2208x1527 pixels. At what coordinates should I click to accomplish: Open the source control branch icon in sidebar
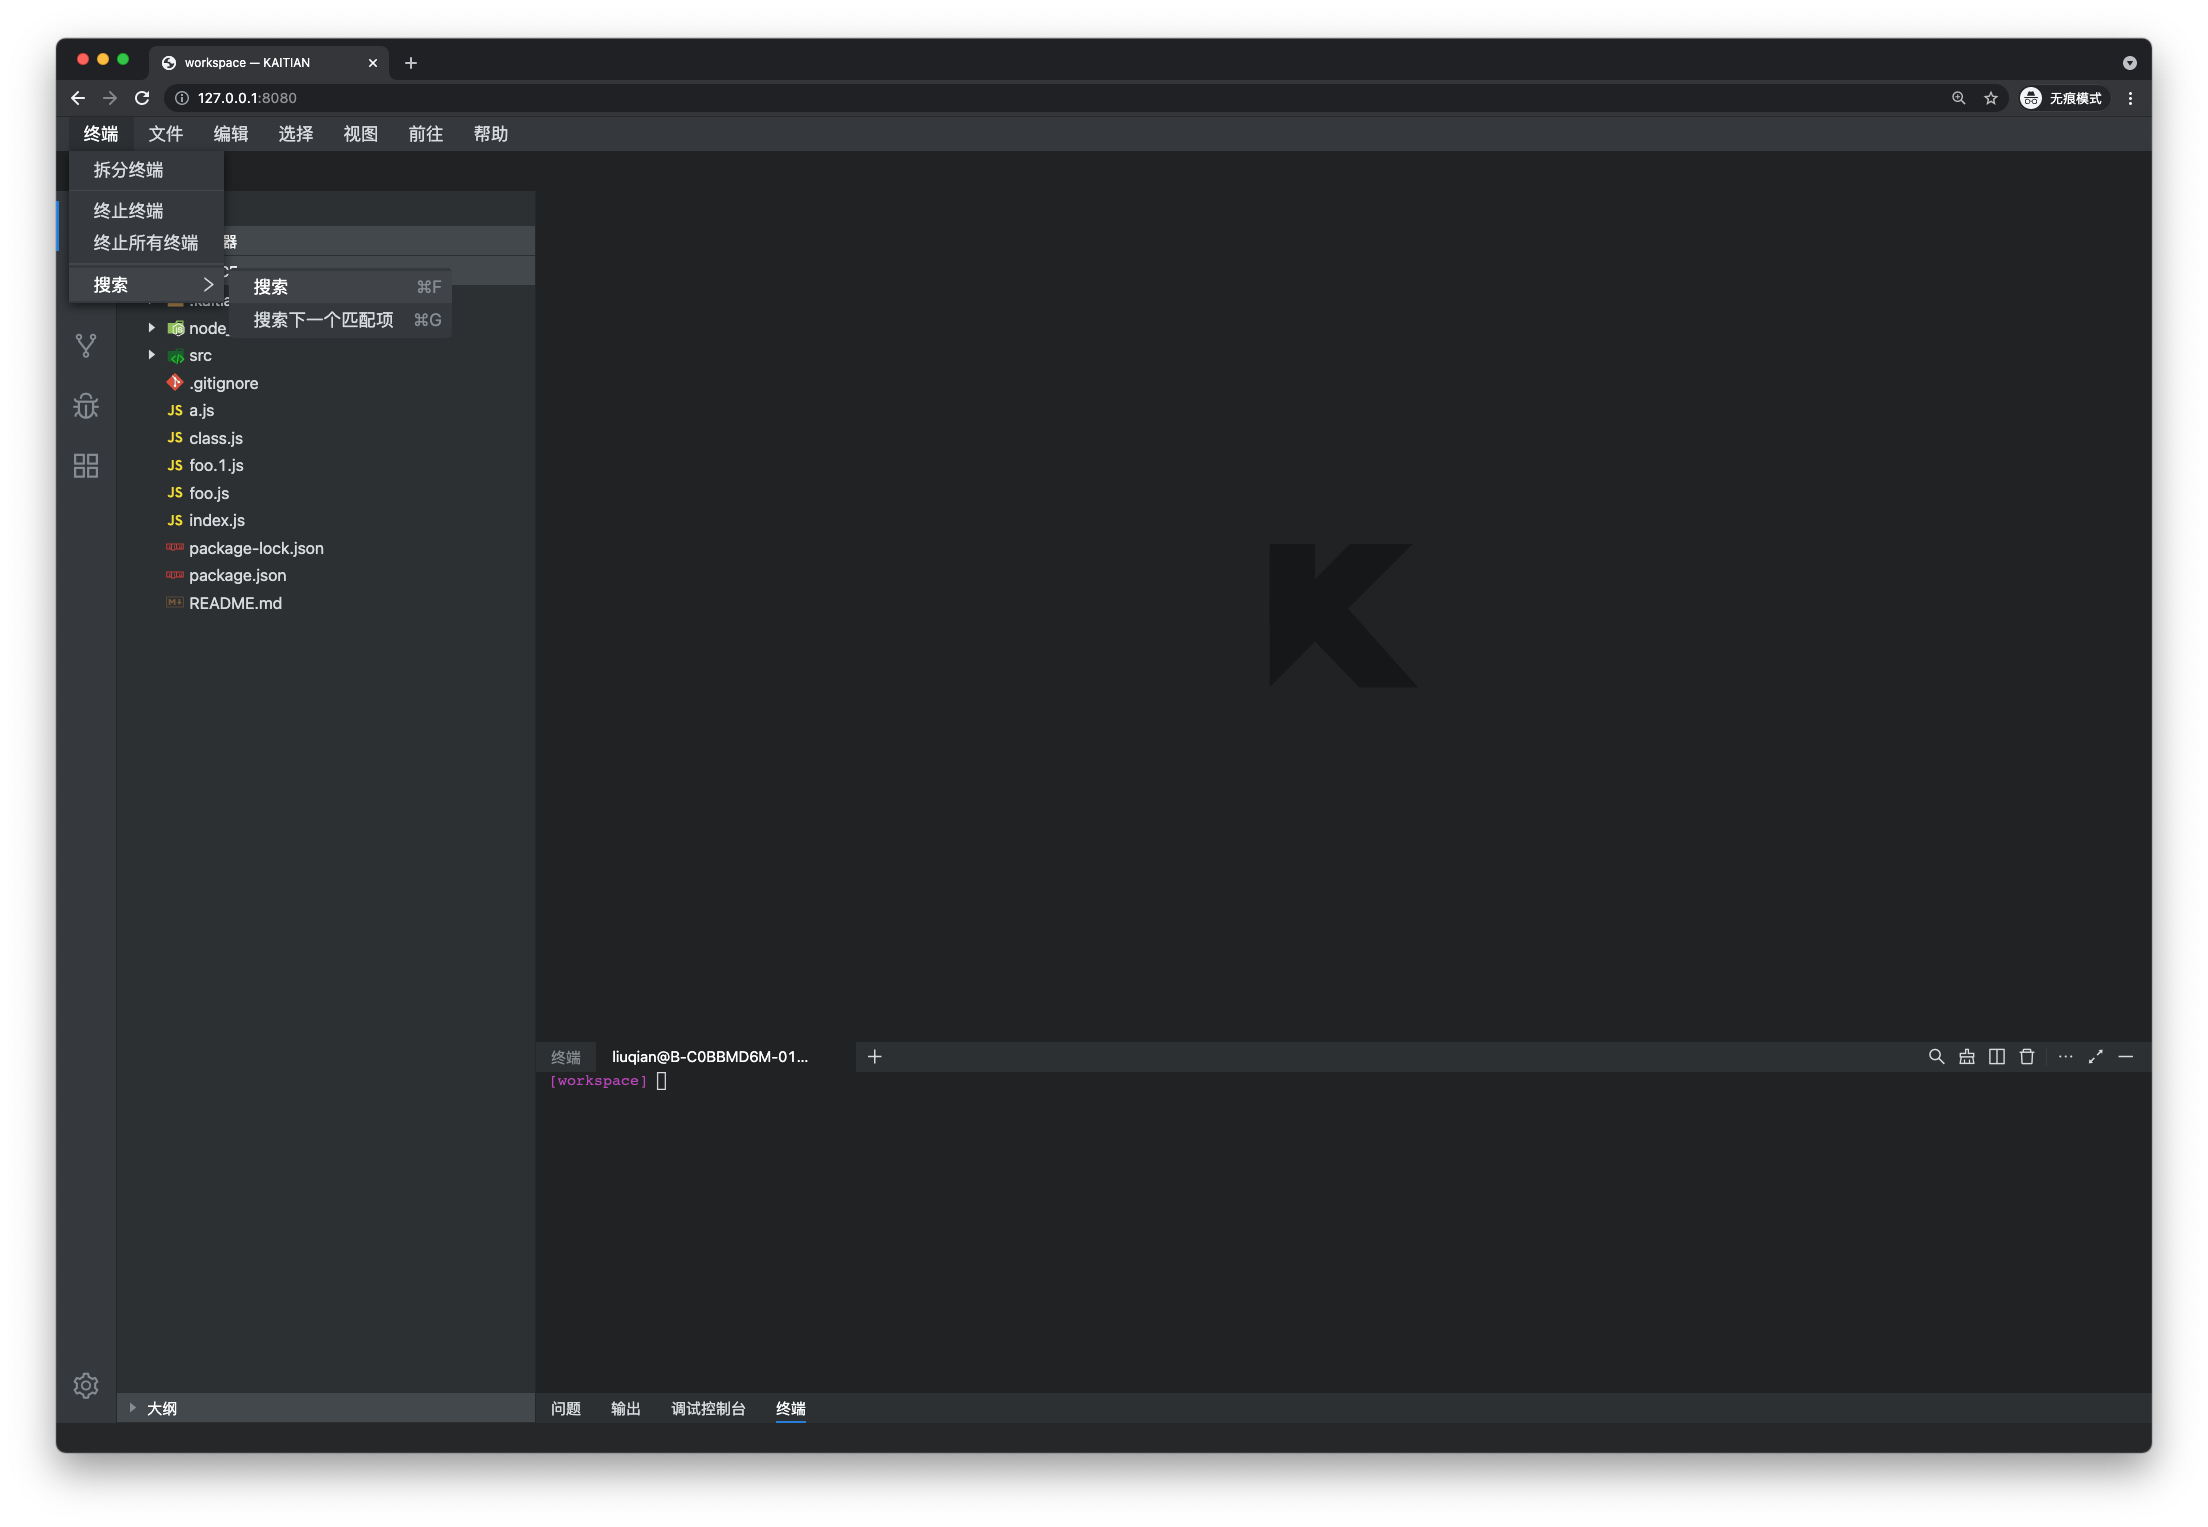click(86, 346)
